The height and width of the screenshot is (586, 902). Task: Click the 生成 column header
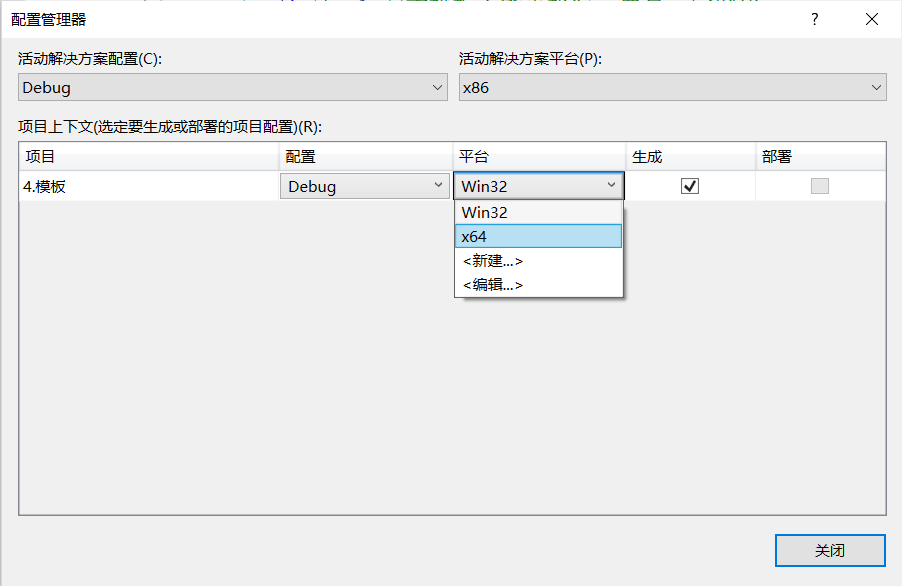tap(690, 156)
